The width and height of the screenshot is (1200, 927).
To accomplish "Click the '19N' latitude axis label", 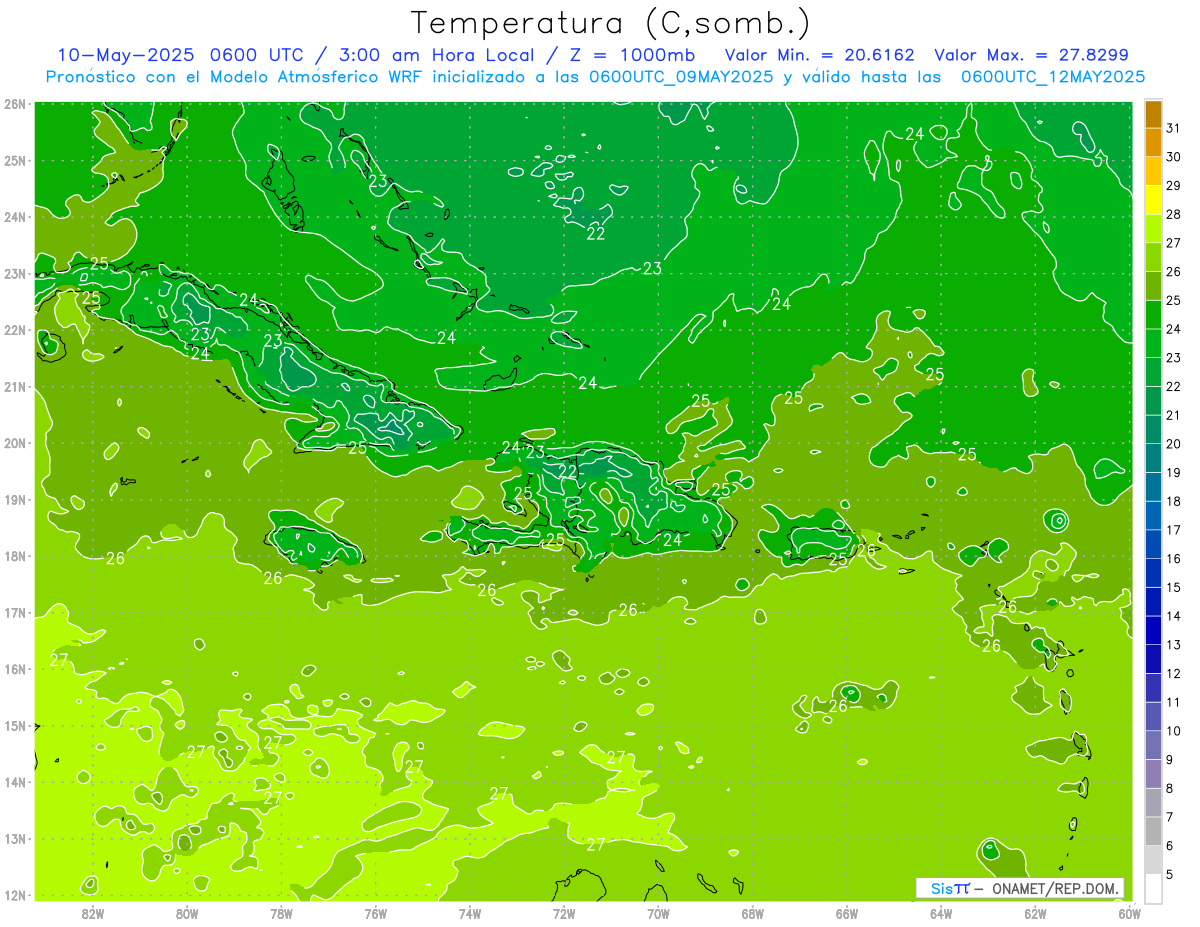I will 14,499.
